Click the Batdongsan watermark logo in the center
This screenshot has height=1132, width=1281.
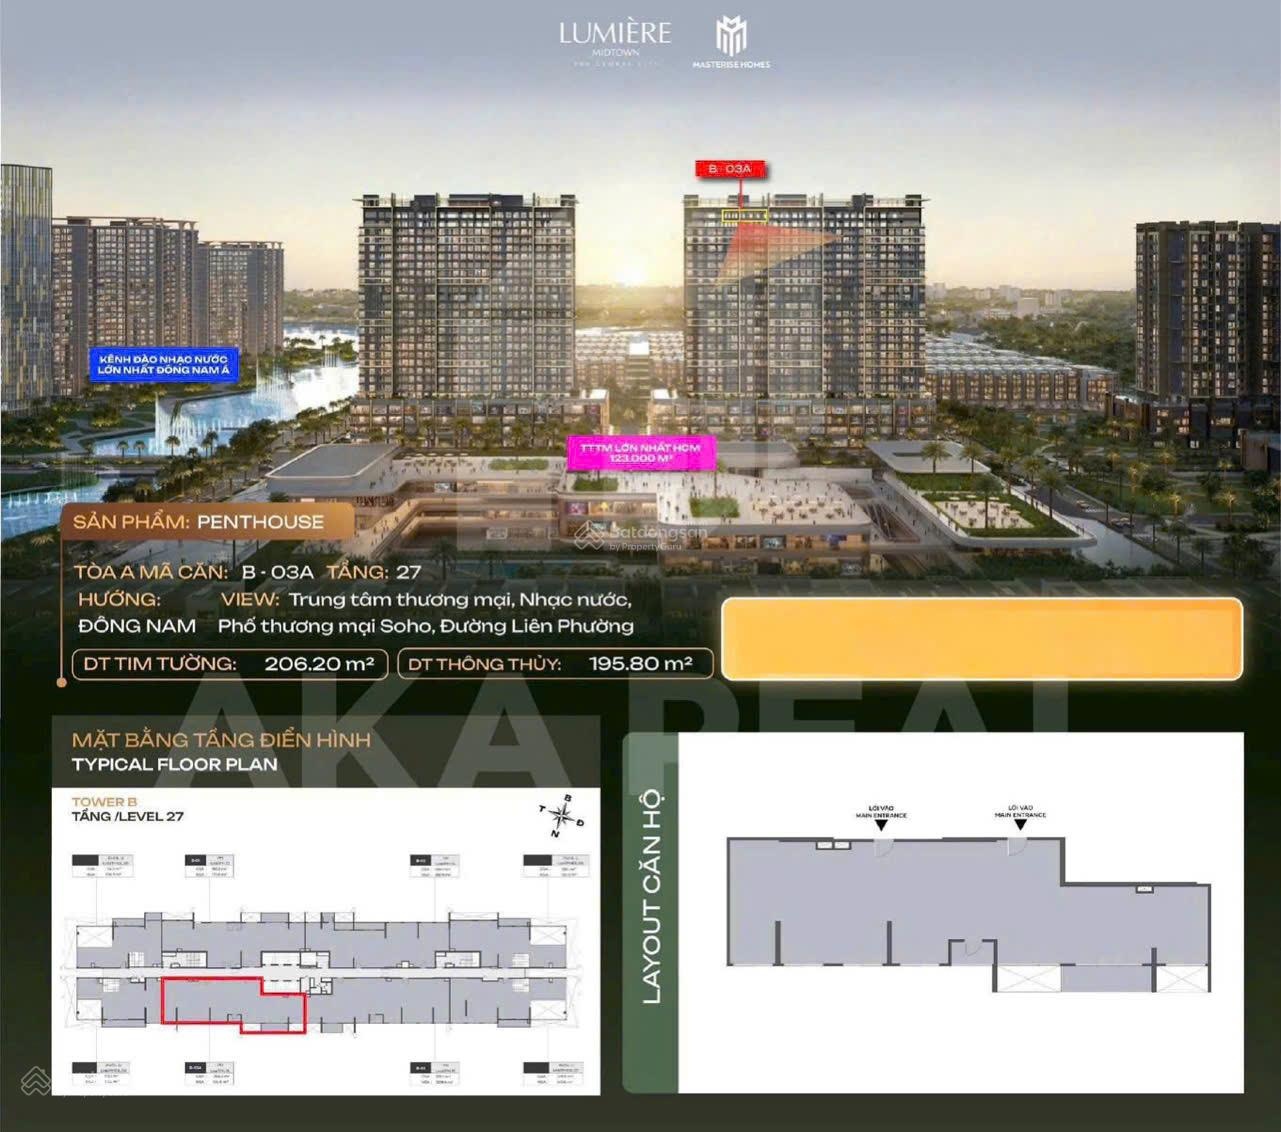pyautogui.click(x=640, y=537)
